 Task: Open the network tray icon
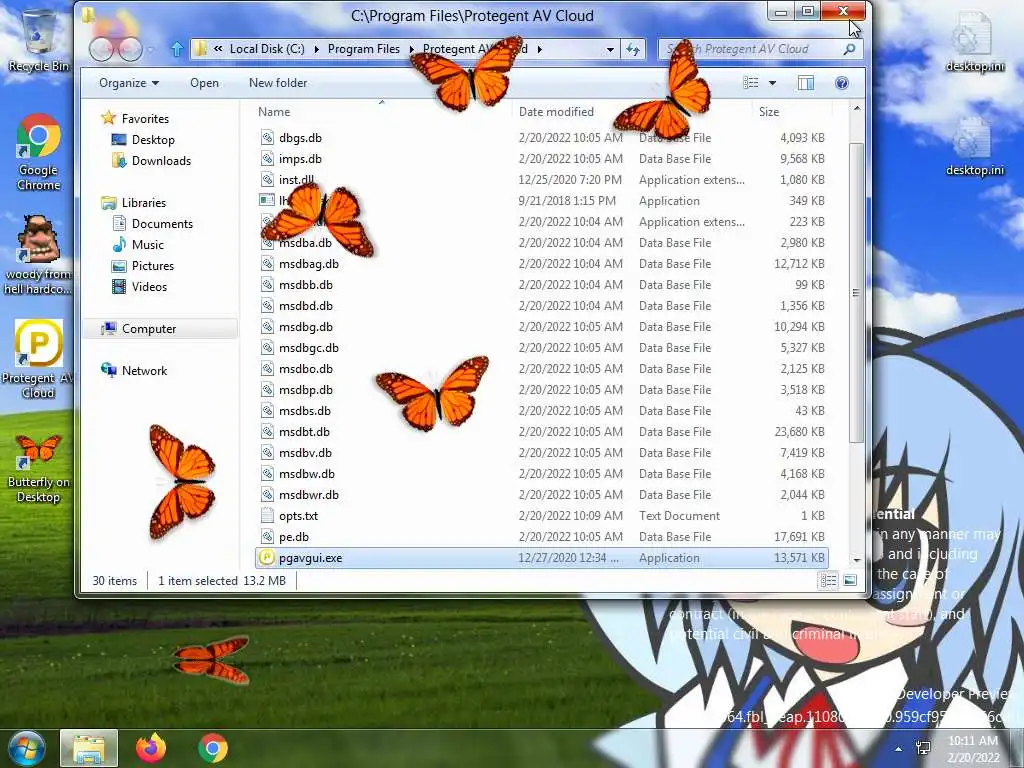pos(923,749)
